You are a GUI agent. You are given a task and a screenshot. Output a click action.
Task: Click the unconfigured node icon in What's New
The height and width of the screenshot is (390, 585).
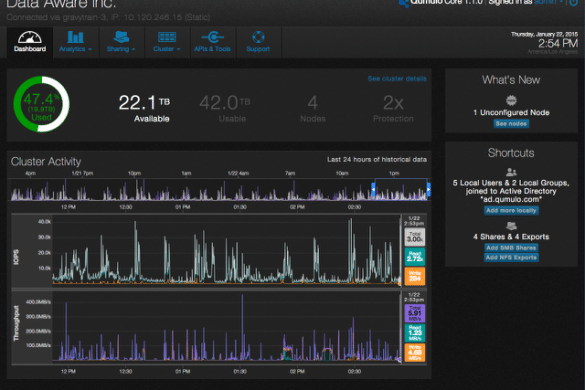coord(511,100)
